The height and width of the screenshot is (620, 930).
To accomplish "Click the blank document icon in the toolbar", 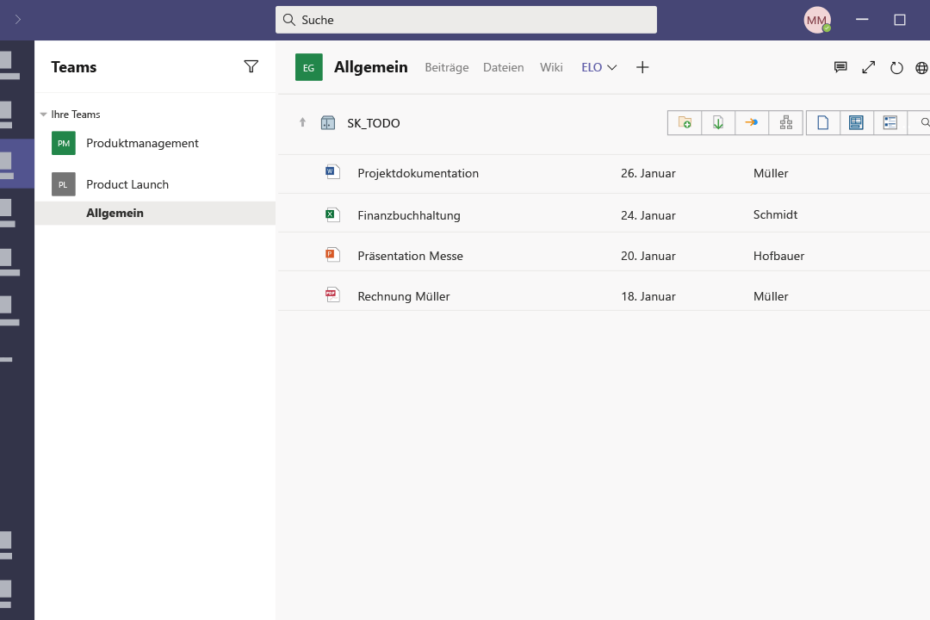I will 823,123.
